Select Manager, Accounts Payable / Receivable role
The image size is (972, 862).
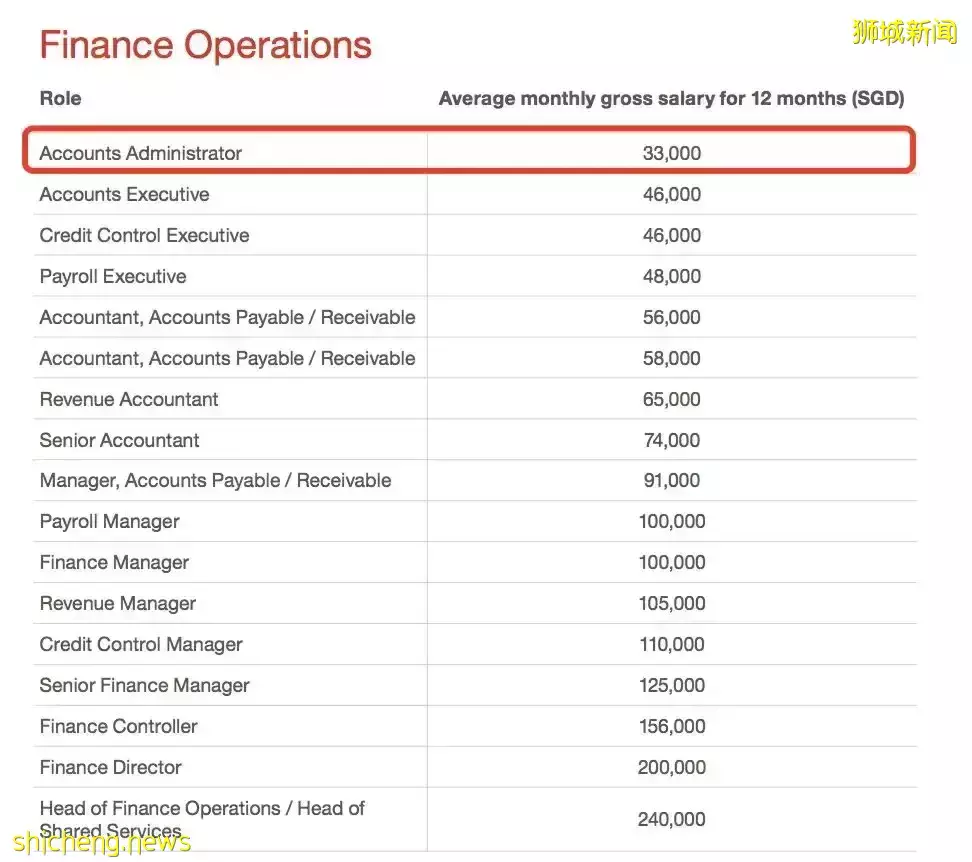pos(215,480)
